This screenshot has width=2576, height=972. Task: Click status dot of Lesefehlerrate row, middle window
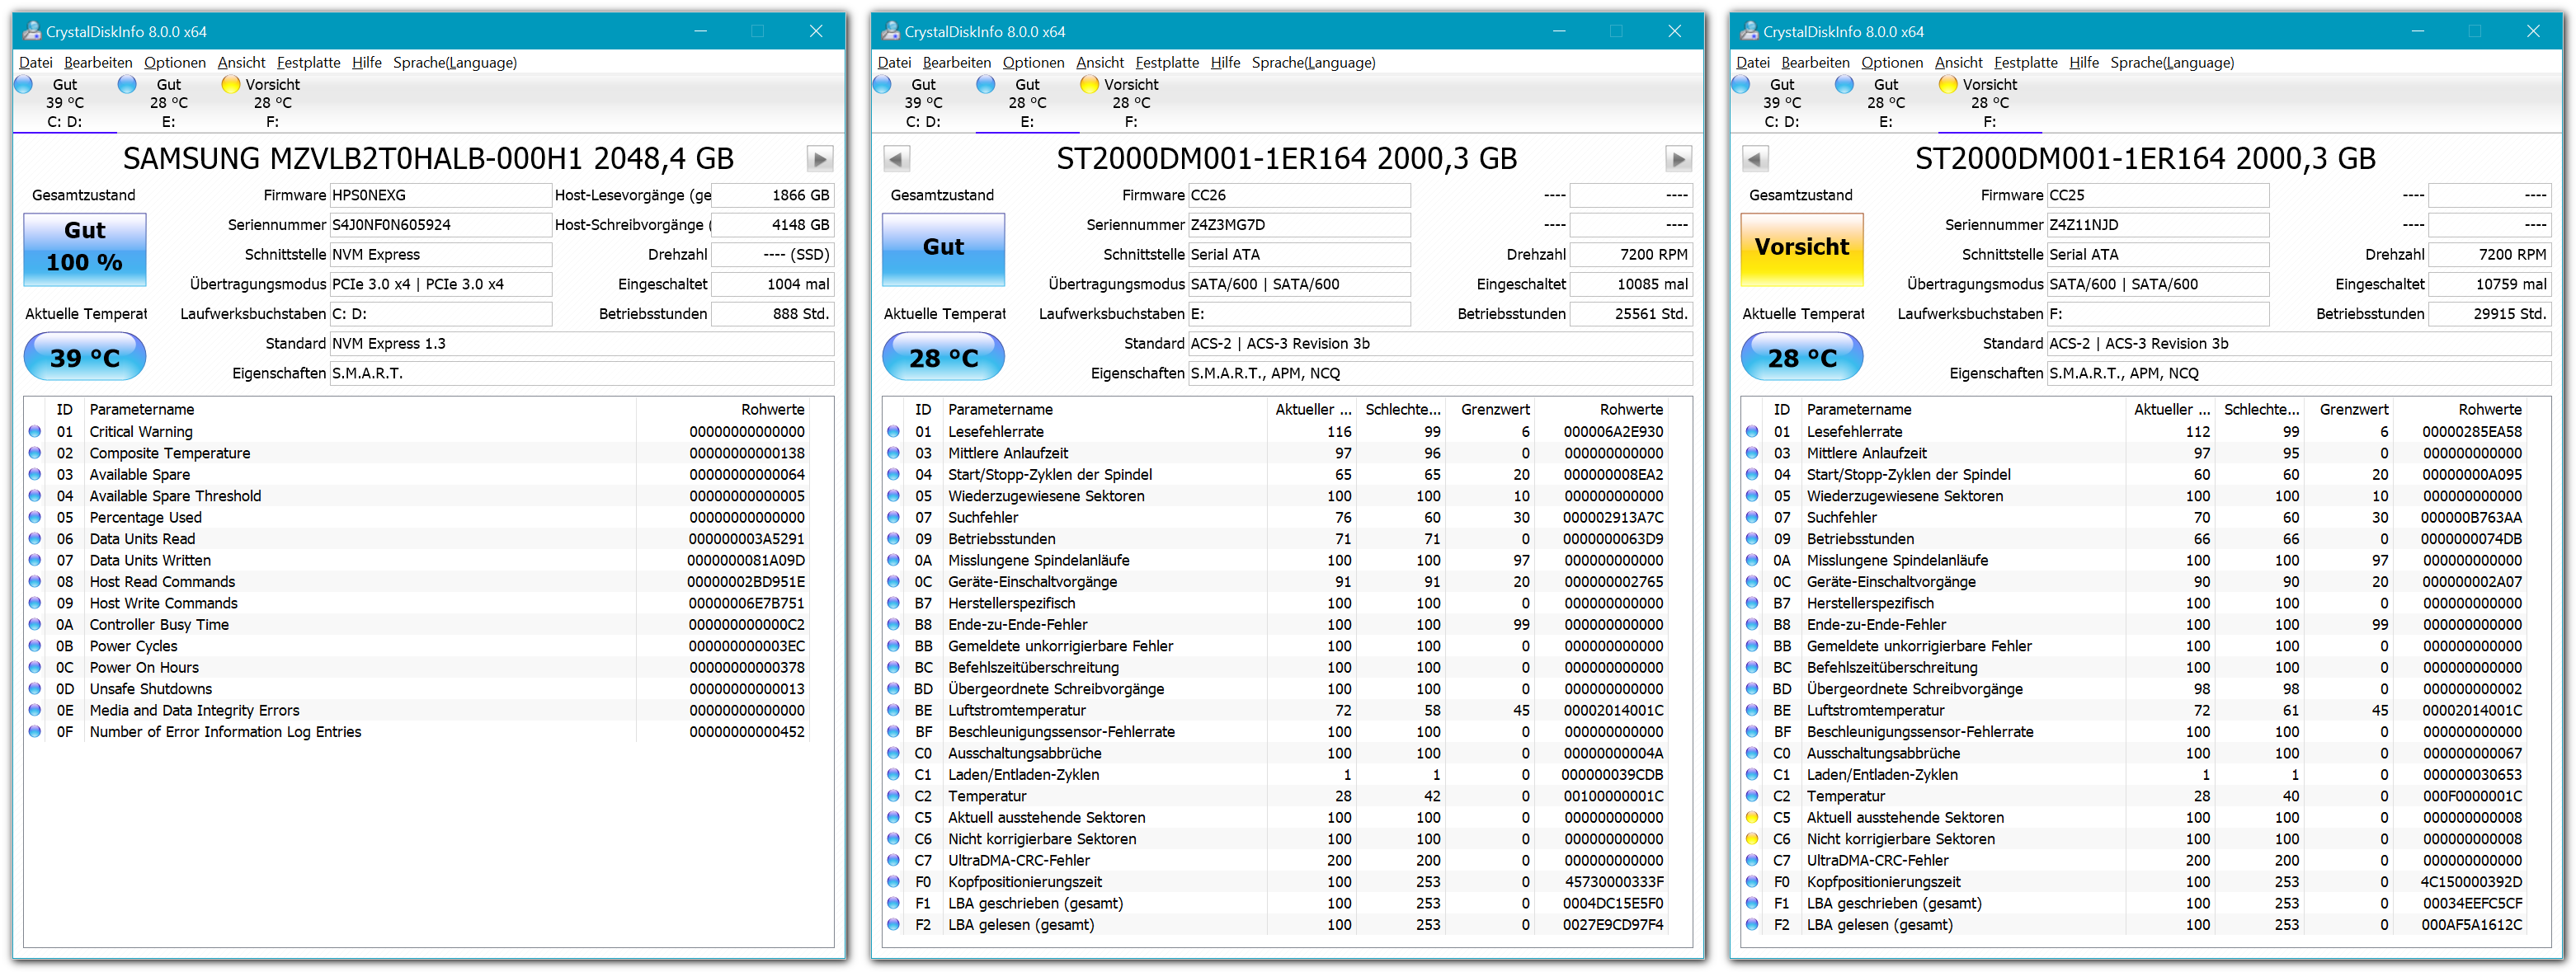pos(893,432)
